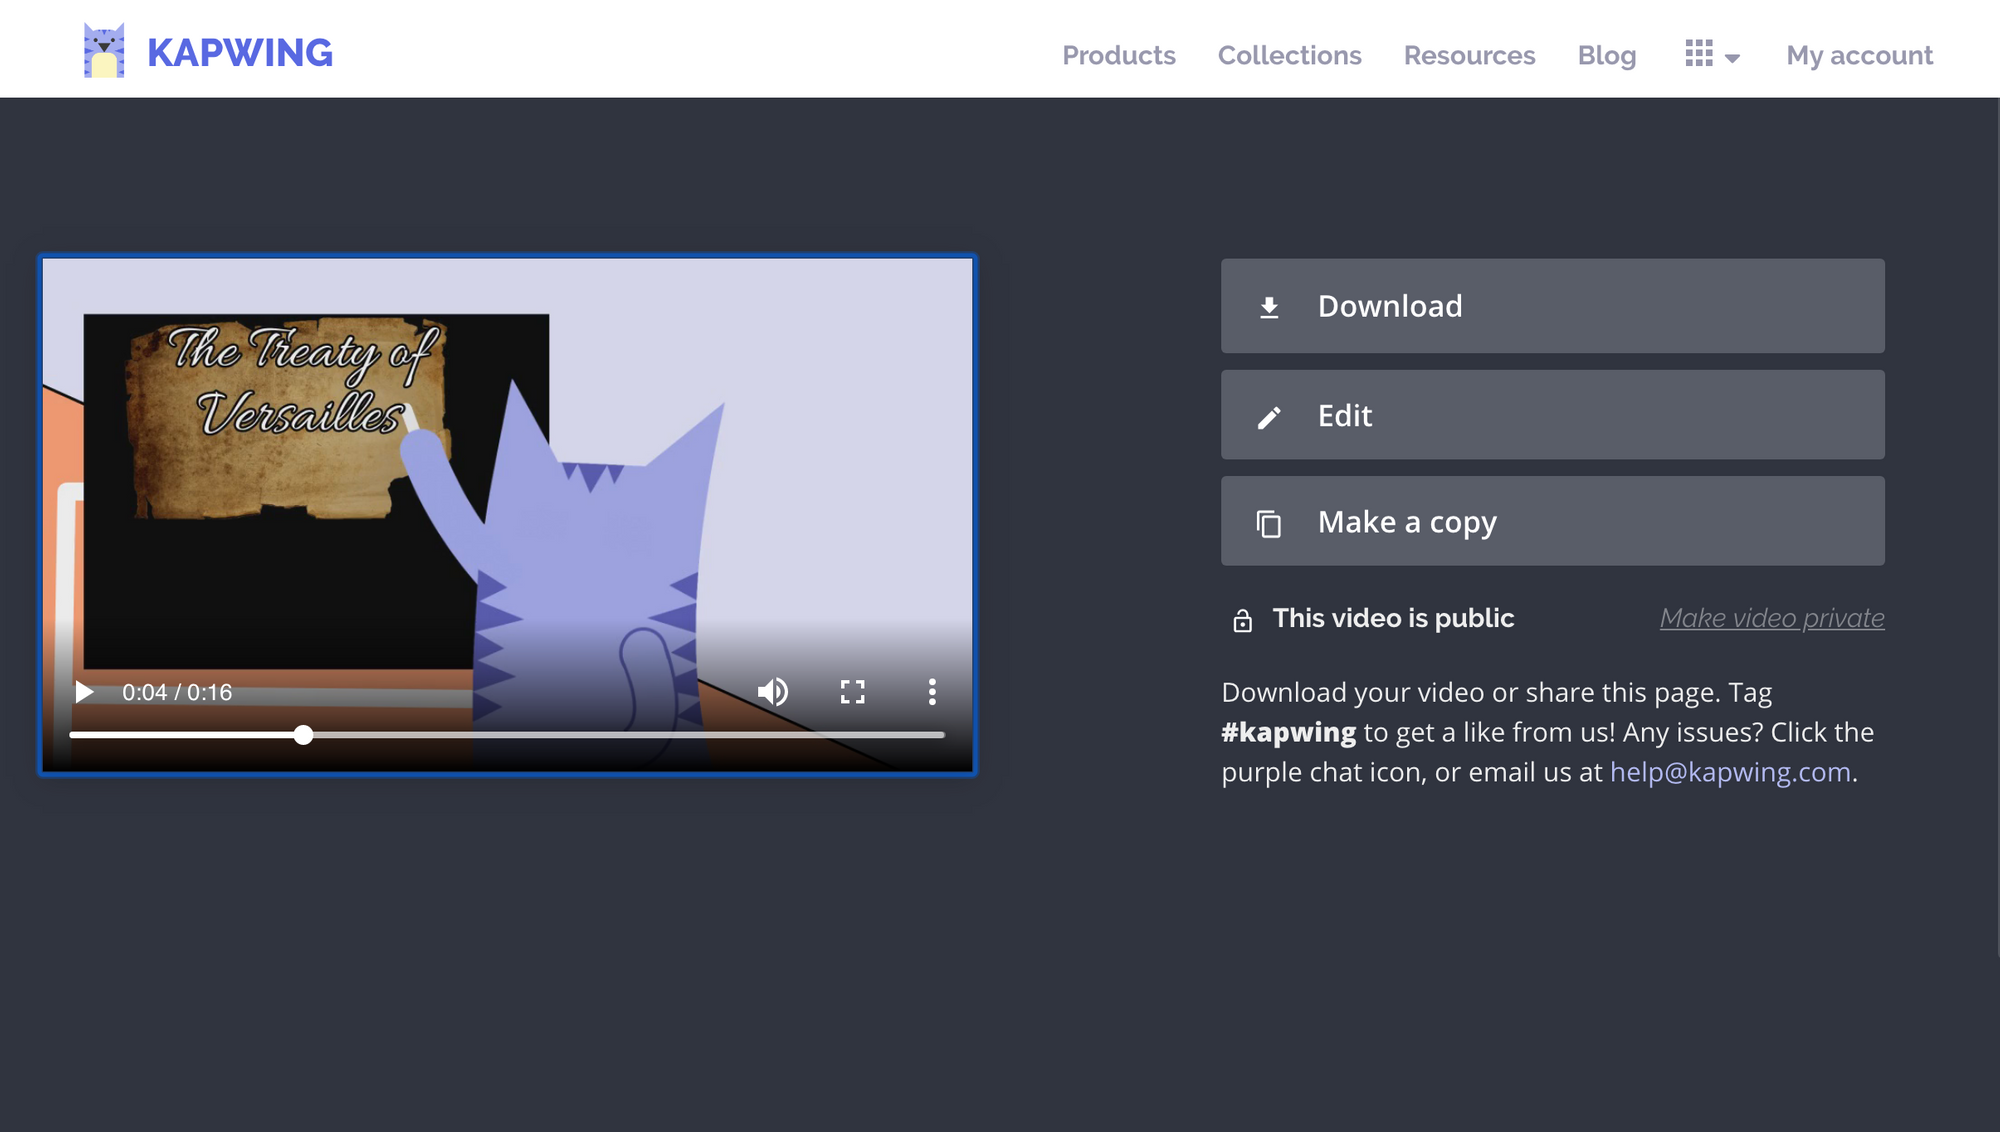Click the Make a copy button
The width and height of the screenshot is (2000, 1132).
[x=1552, y=521]
